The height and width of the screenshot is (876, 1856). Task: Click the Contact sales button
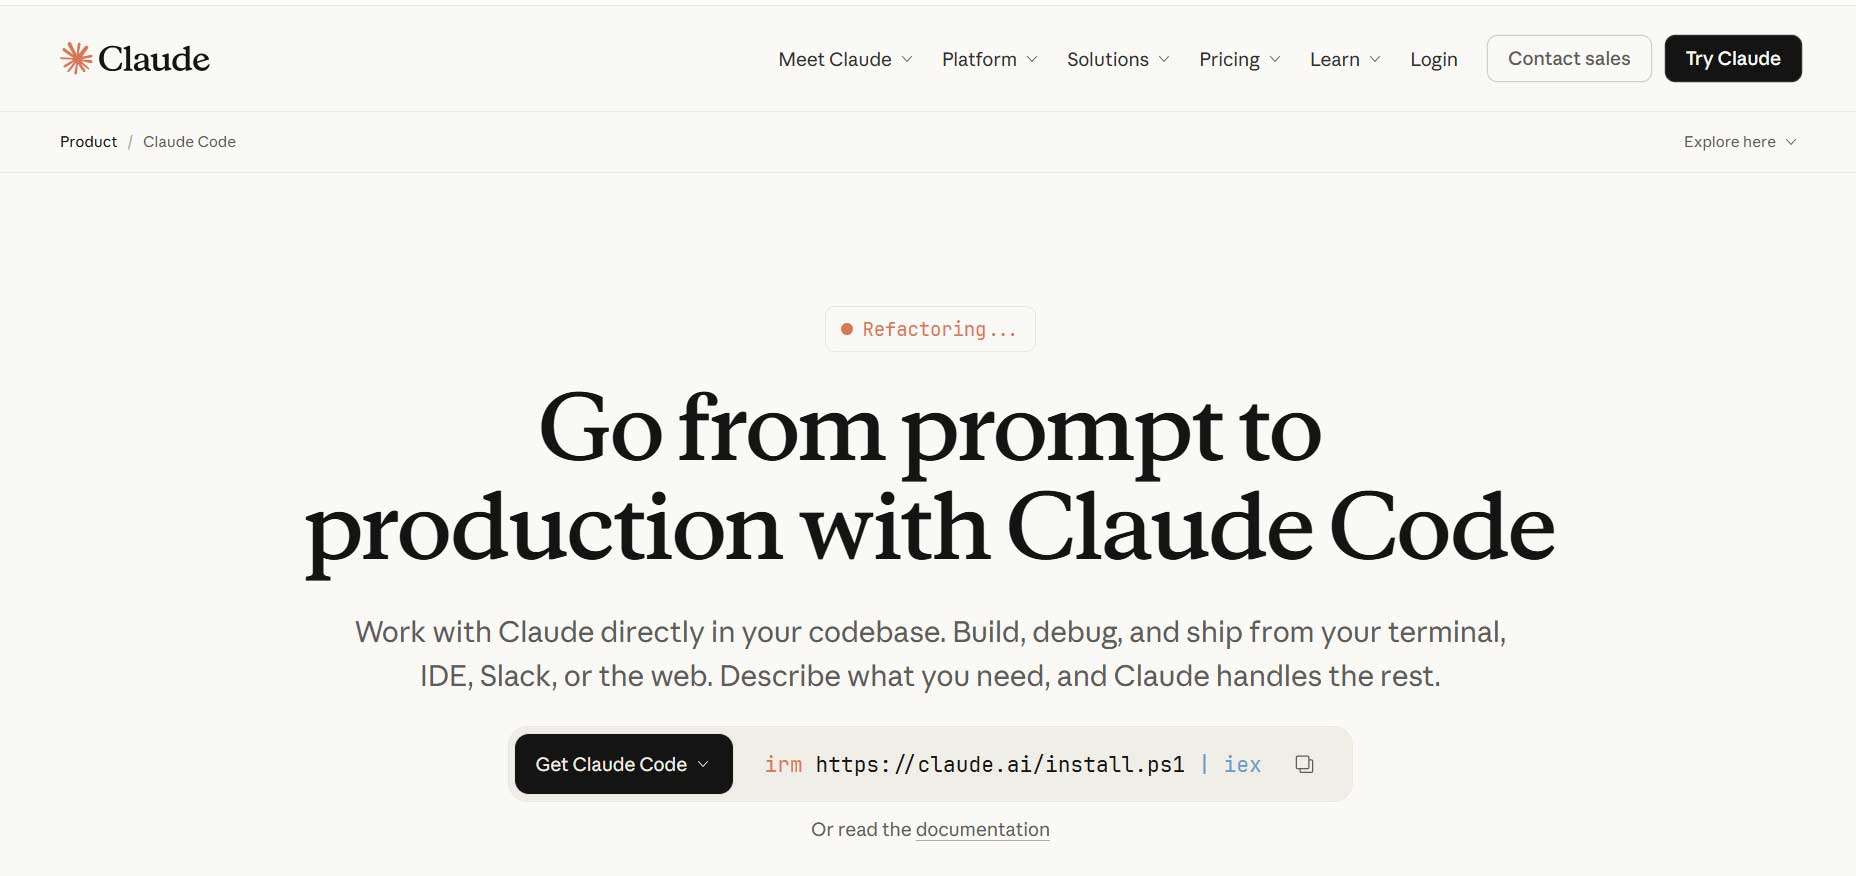click(1568, 58)
